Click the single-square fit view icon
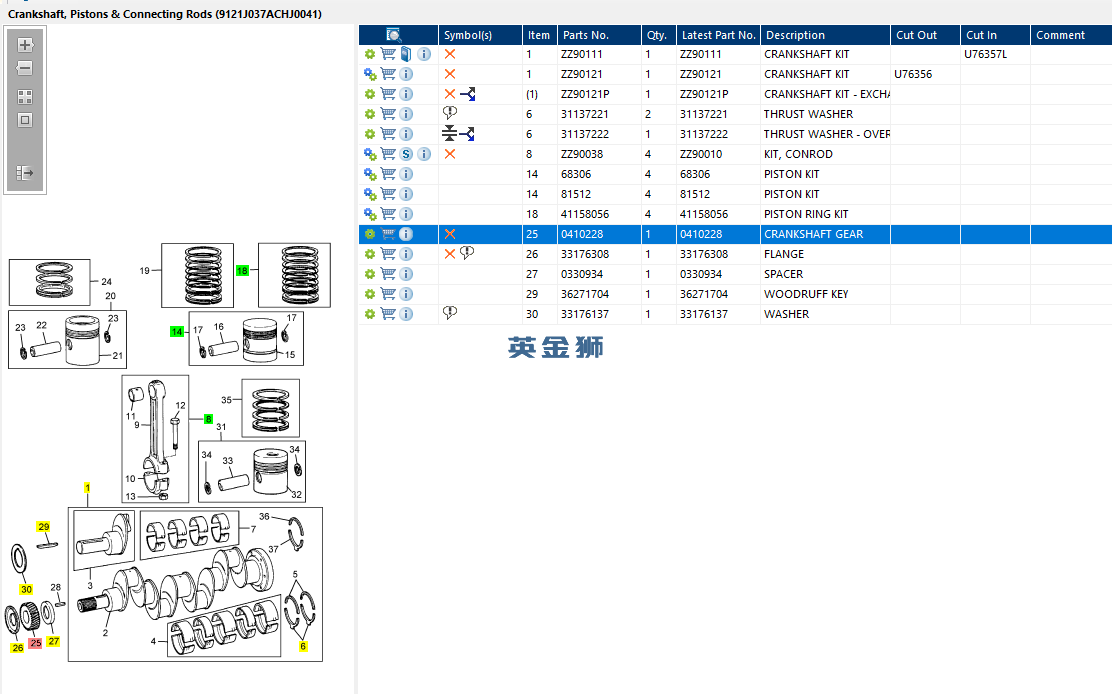The height and width of the screenshot is (694, 1112). (x=25, y=120)
